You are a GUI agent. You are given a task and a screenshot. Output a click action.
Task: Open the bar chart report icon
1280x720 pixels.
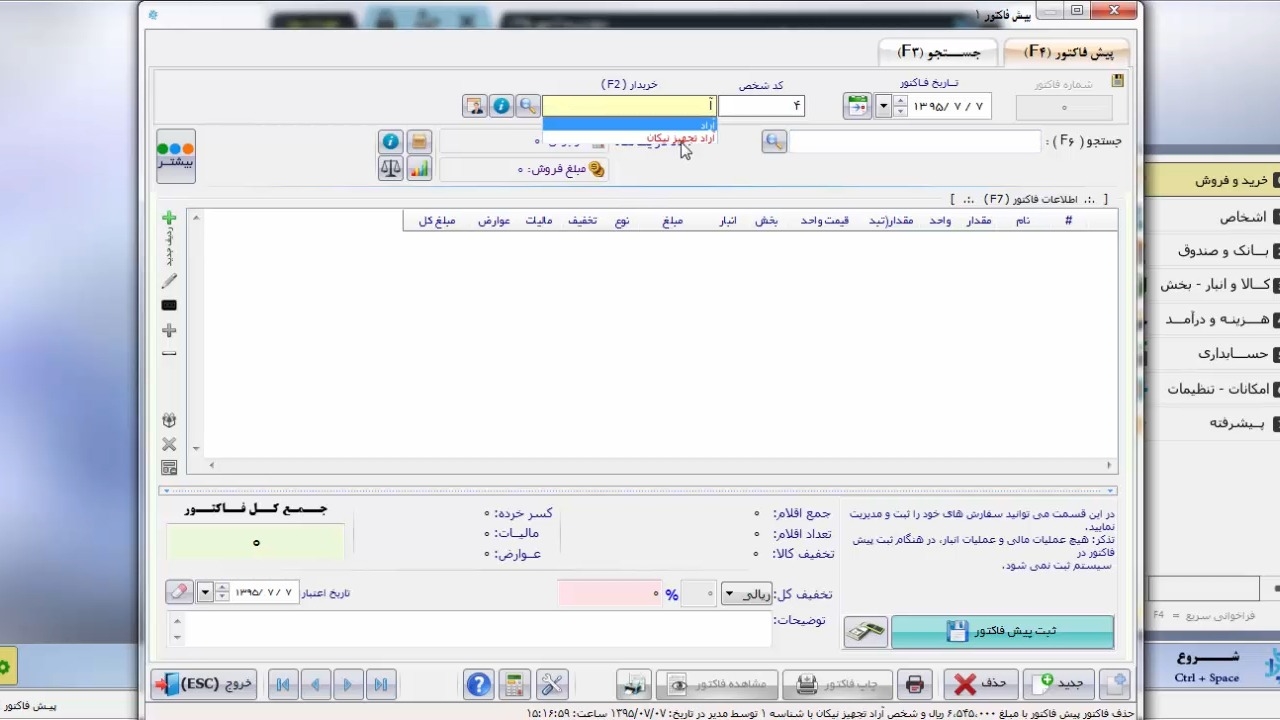point(418,169)
